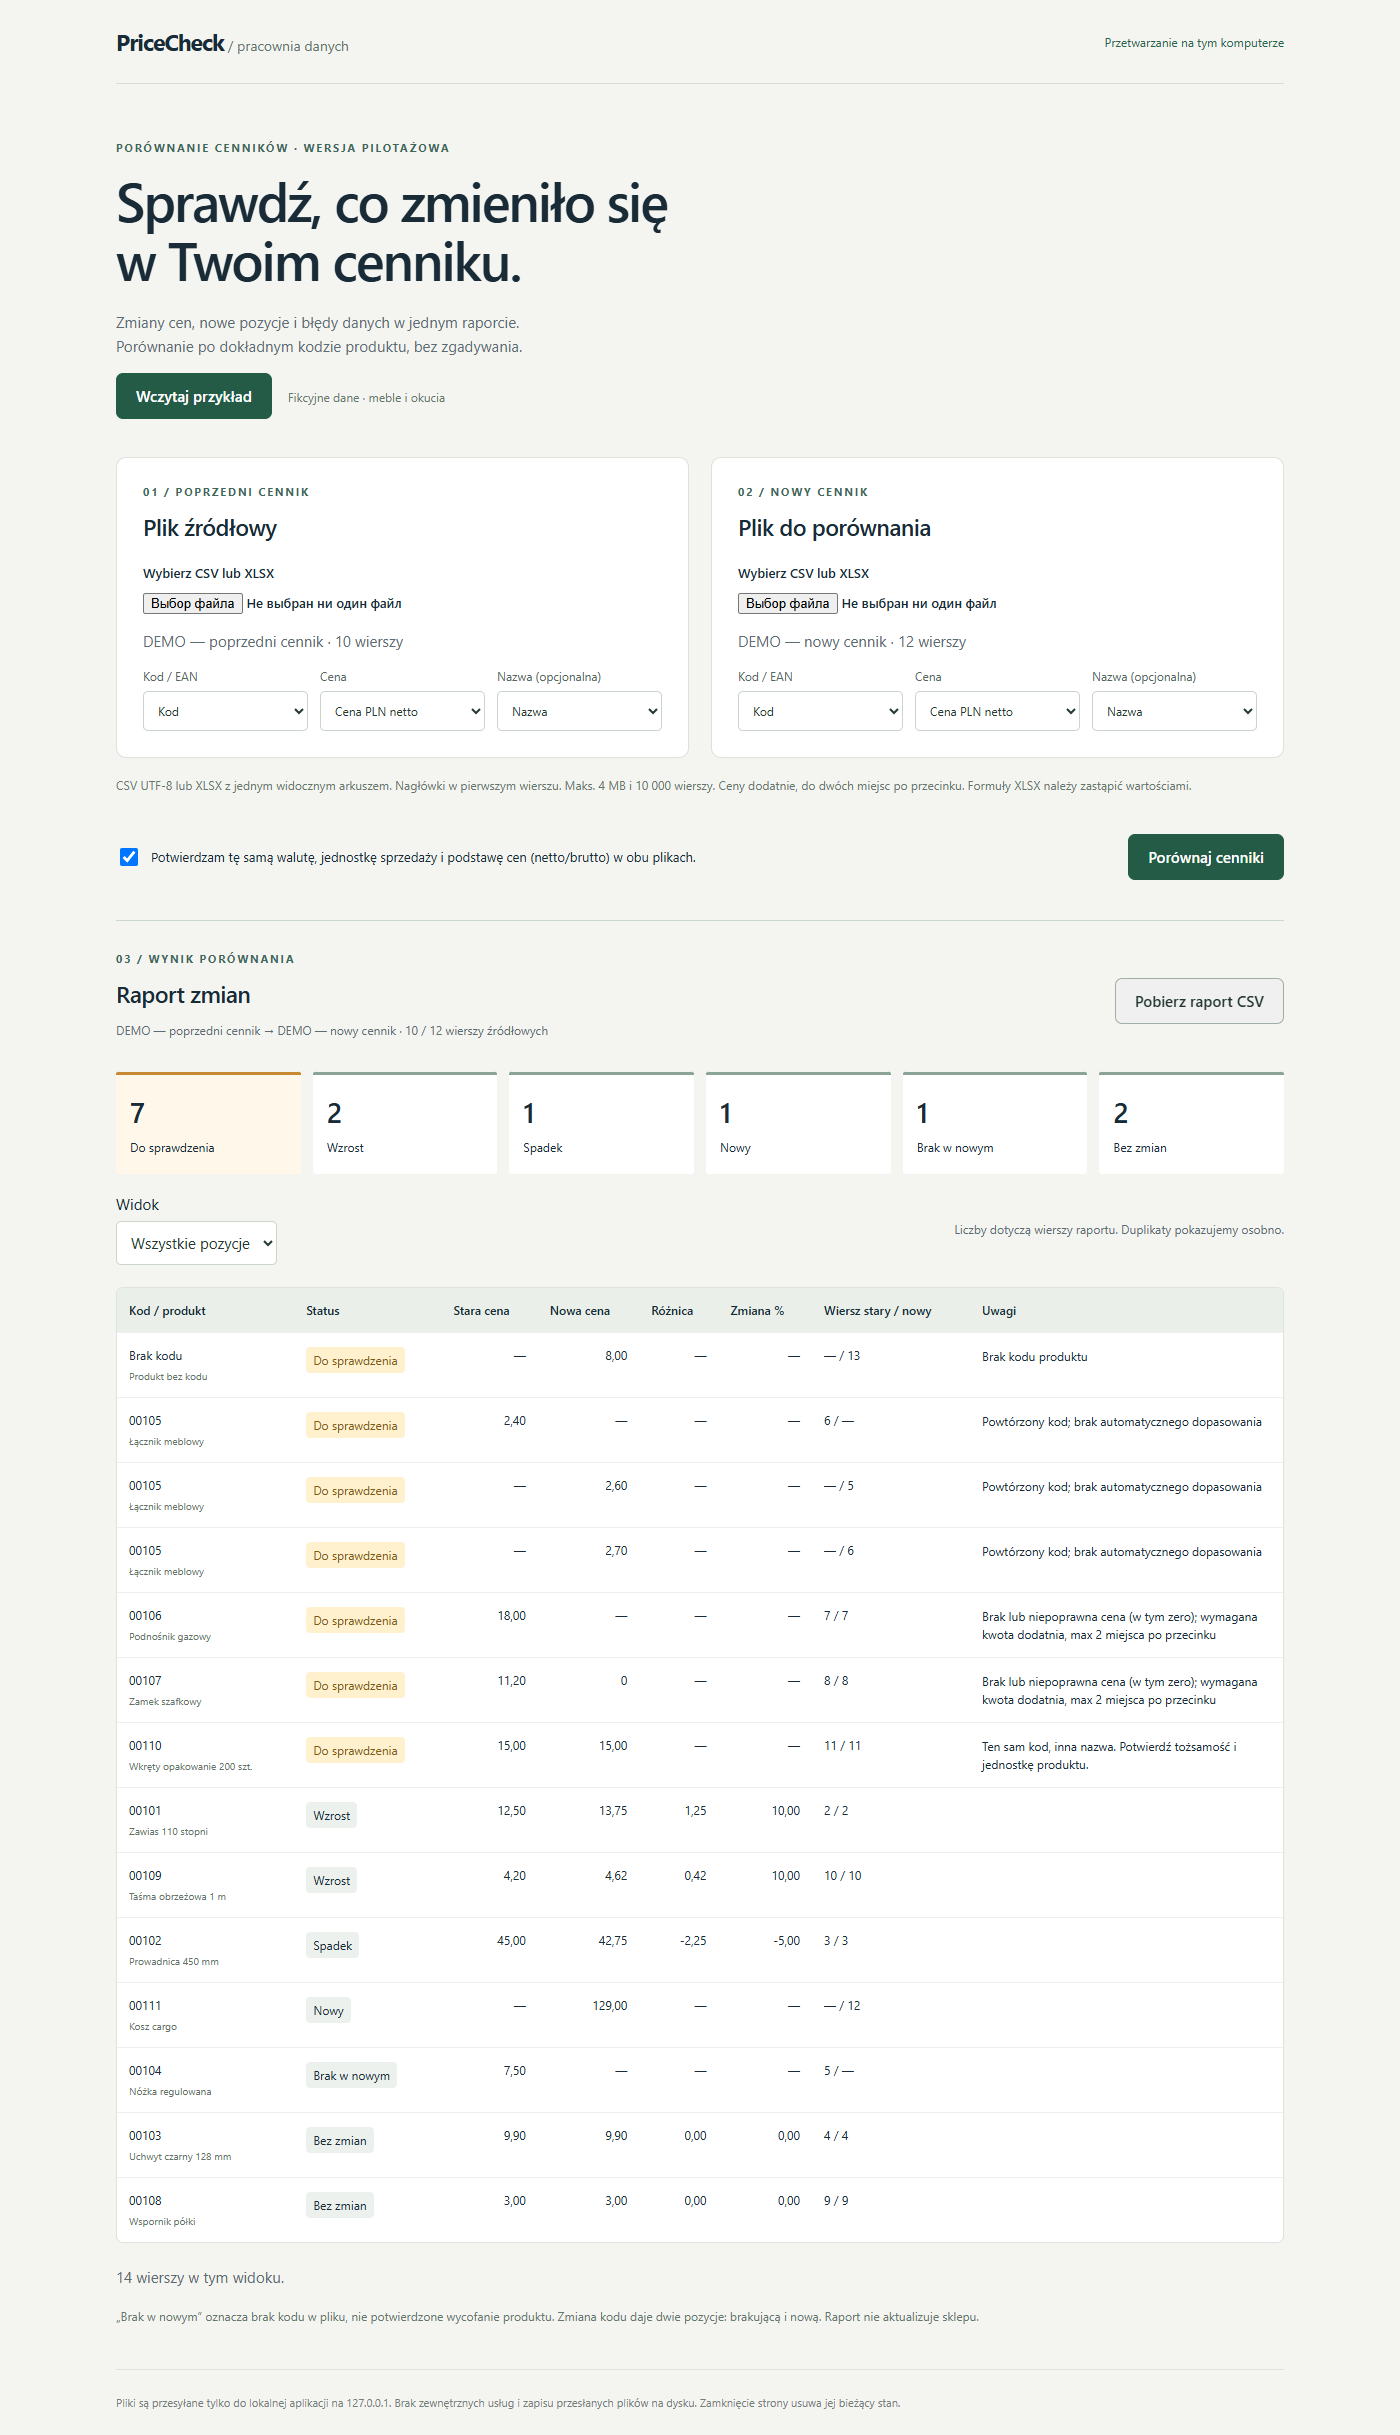1400x2435 pixels.
Task: Click the "Różnica" column header
Action: pos(672,1311)
